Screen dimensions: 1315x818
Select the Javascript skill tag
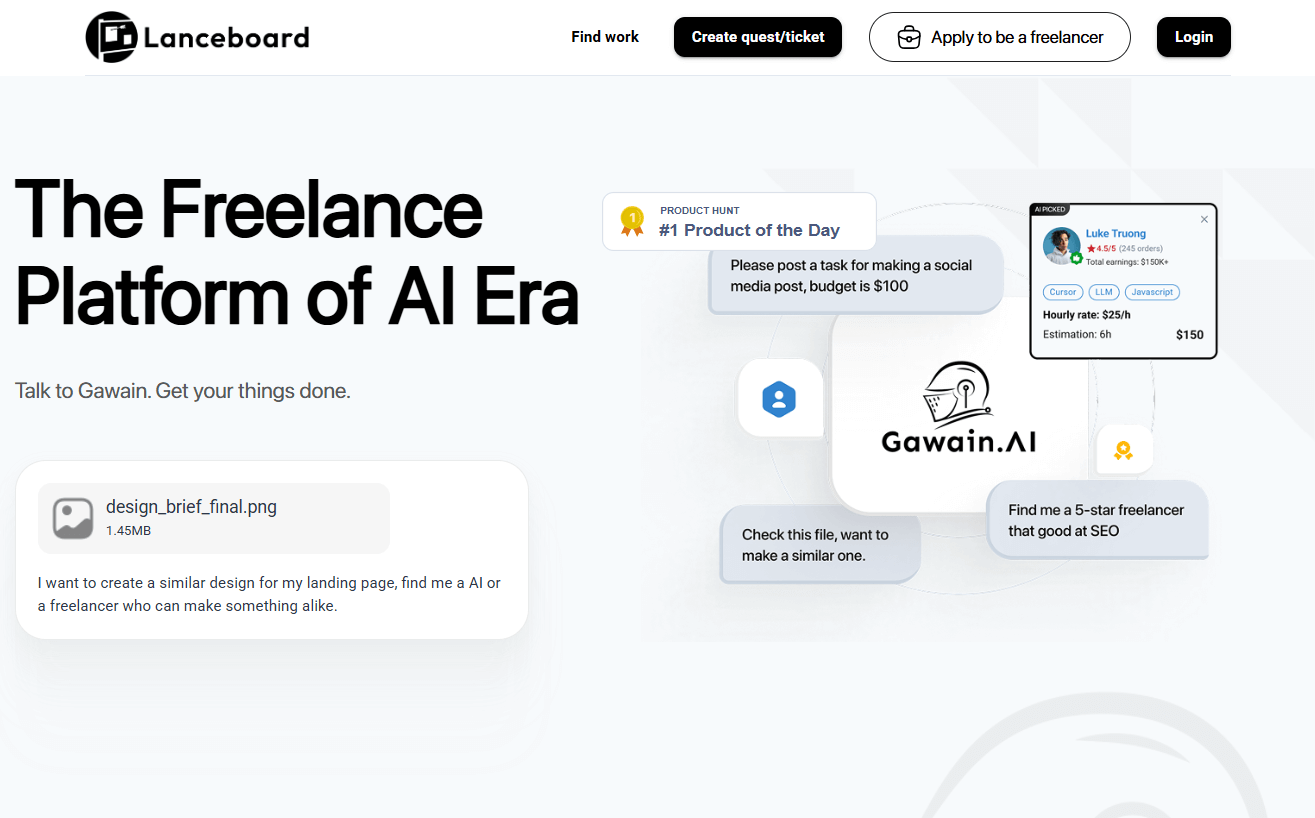(x=1152, y=292)
